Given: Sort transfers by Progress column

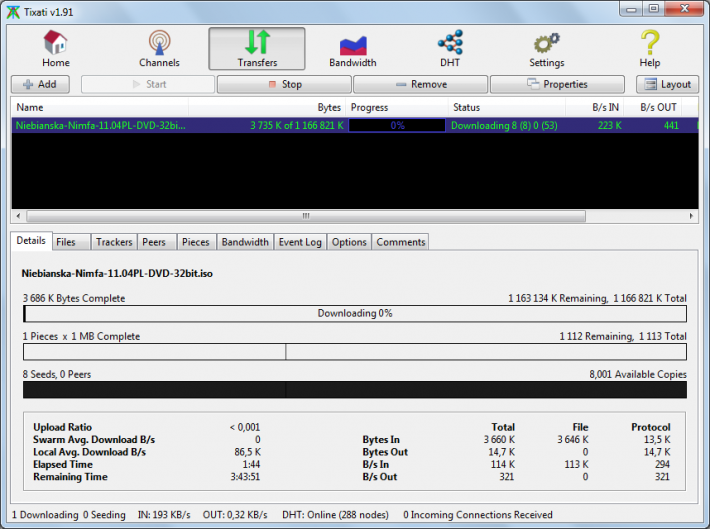Looking at the screenshot, I should tap(397, 107).
